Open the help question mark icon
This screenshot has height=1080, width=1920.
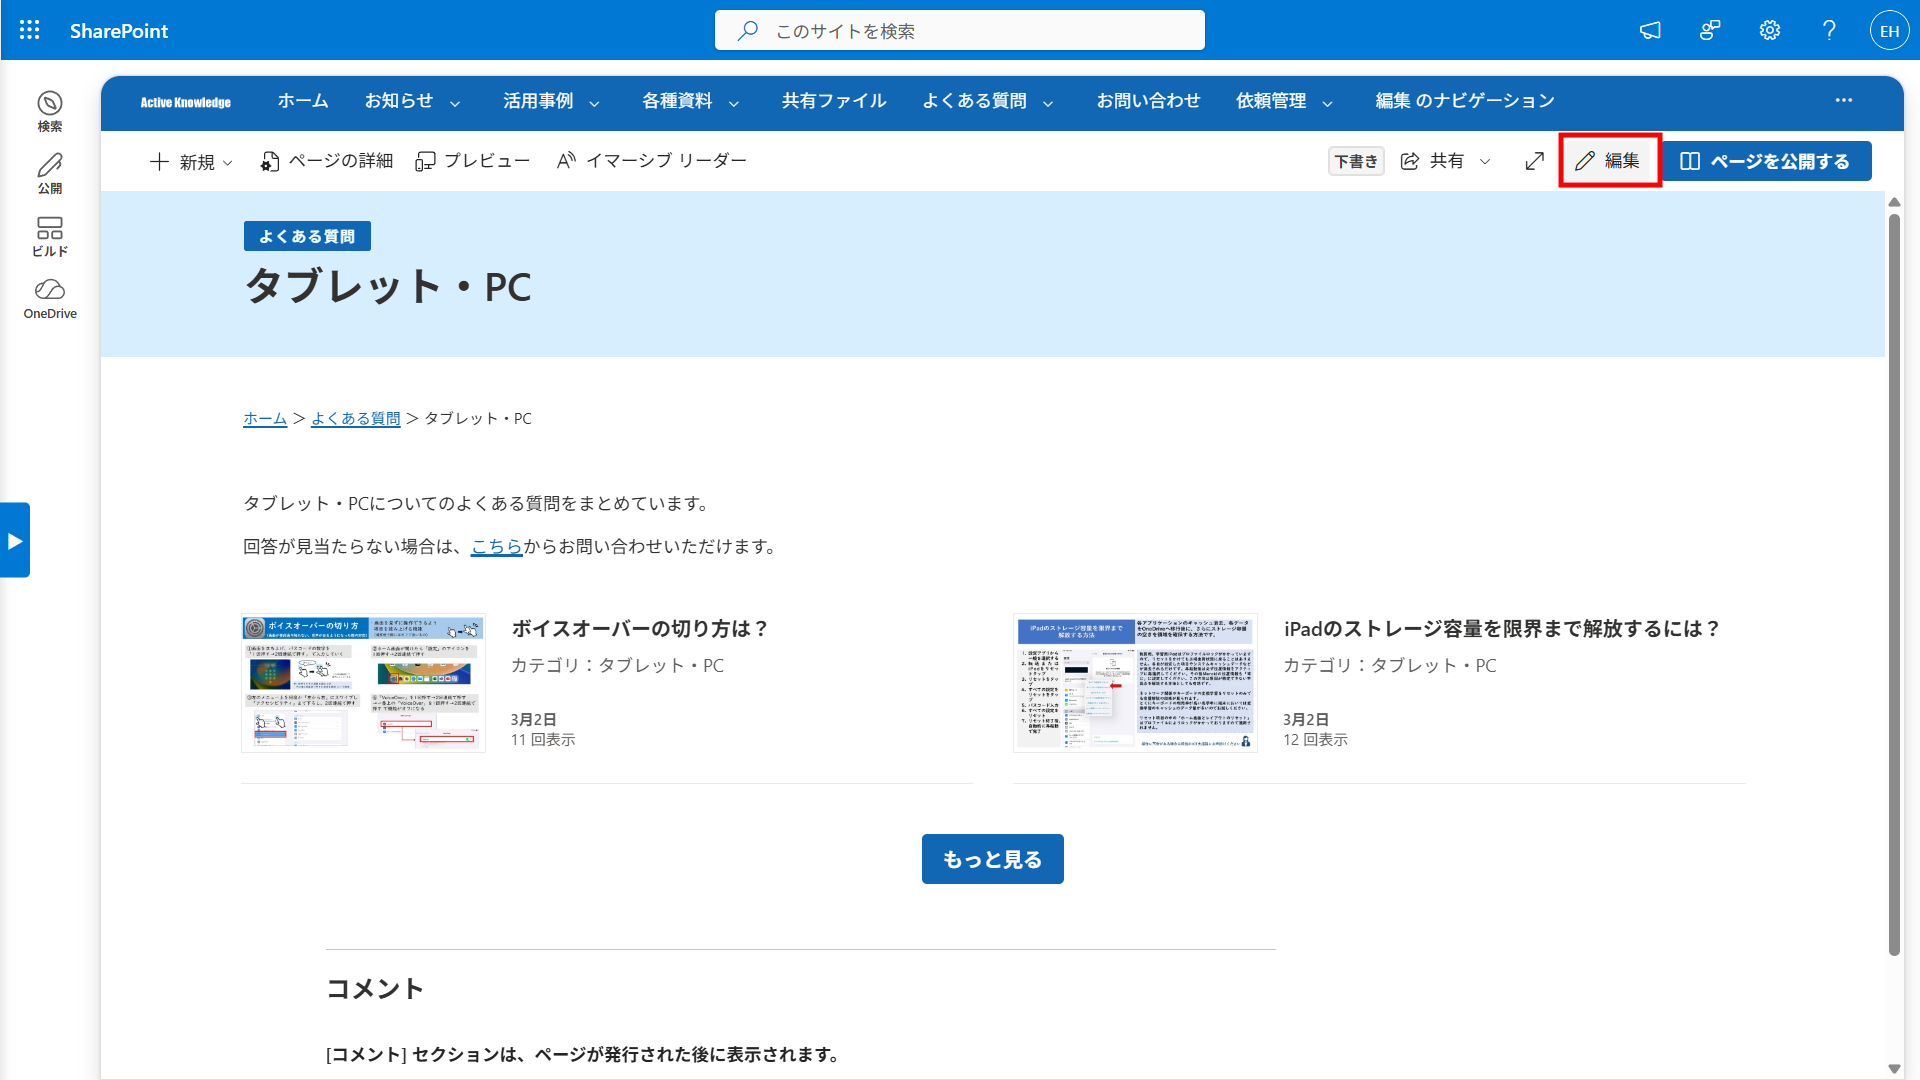[1829, 30]
